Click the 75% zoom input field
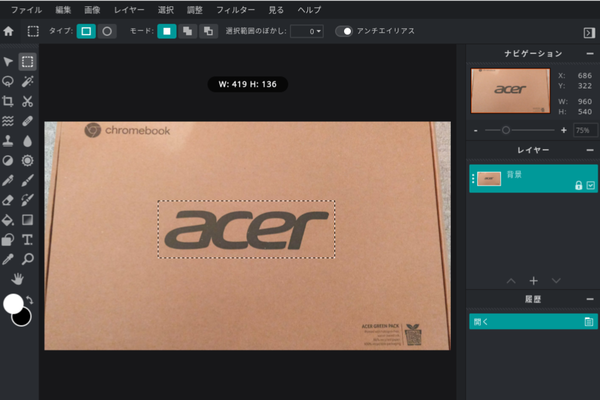Image resolution: width=600 pixels, height=400 pixels. coord(585,131)
